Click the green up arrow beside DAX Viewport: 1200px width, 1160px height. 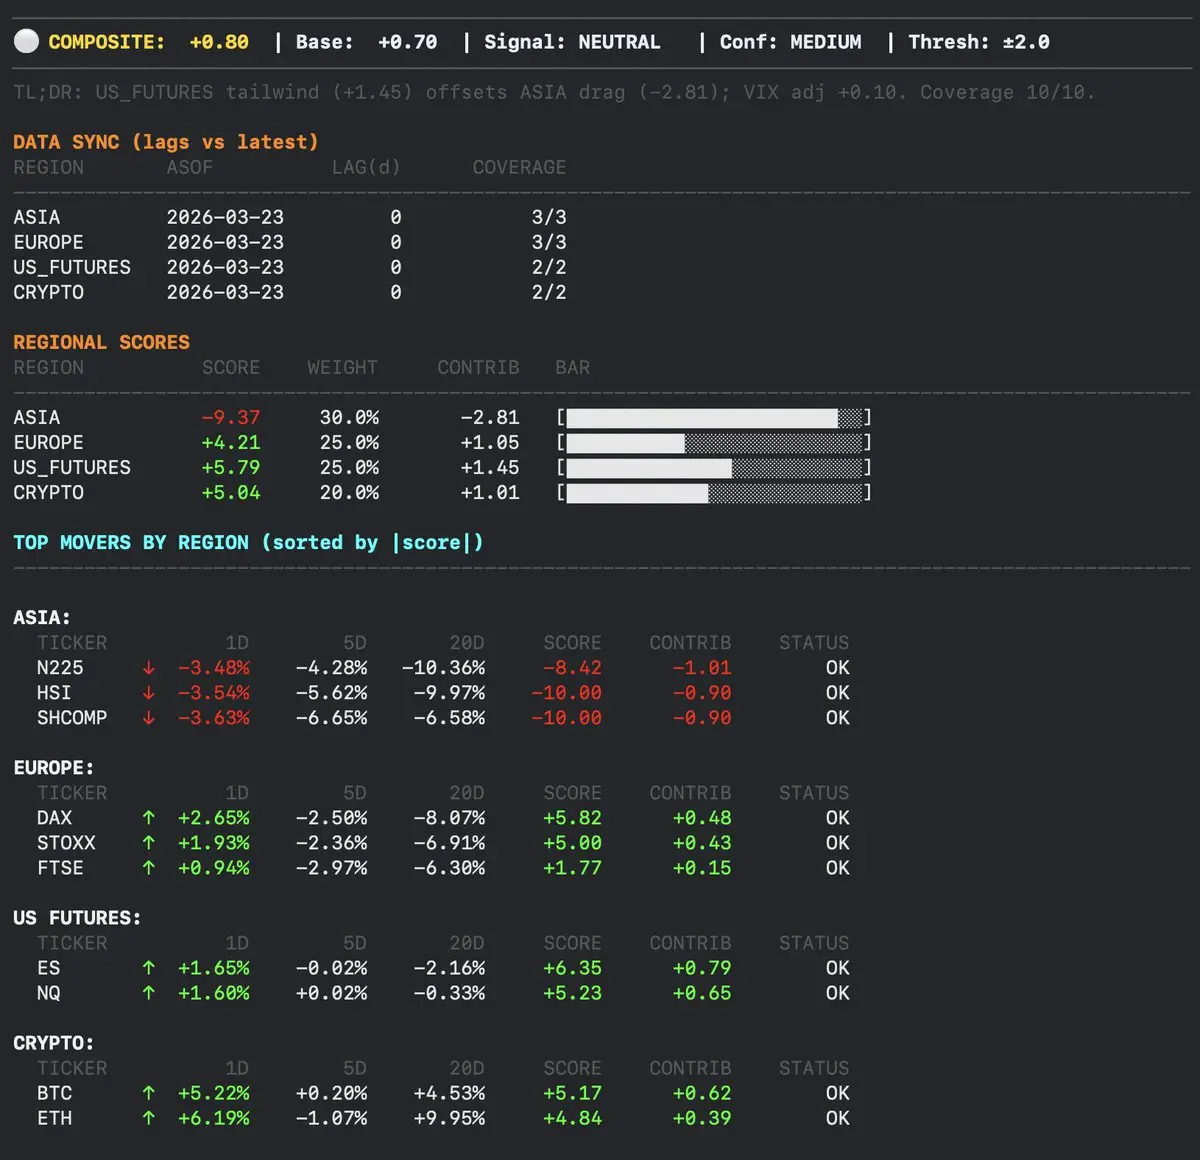pyautogui.click(x=149, y=818)
